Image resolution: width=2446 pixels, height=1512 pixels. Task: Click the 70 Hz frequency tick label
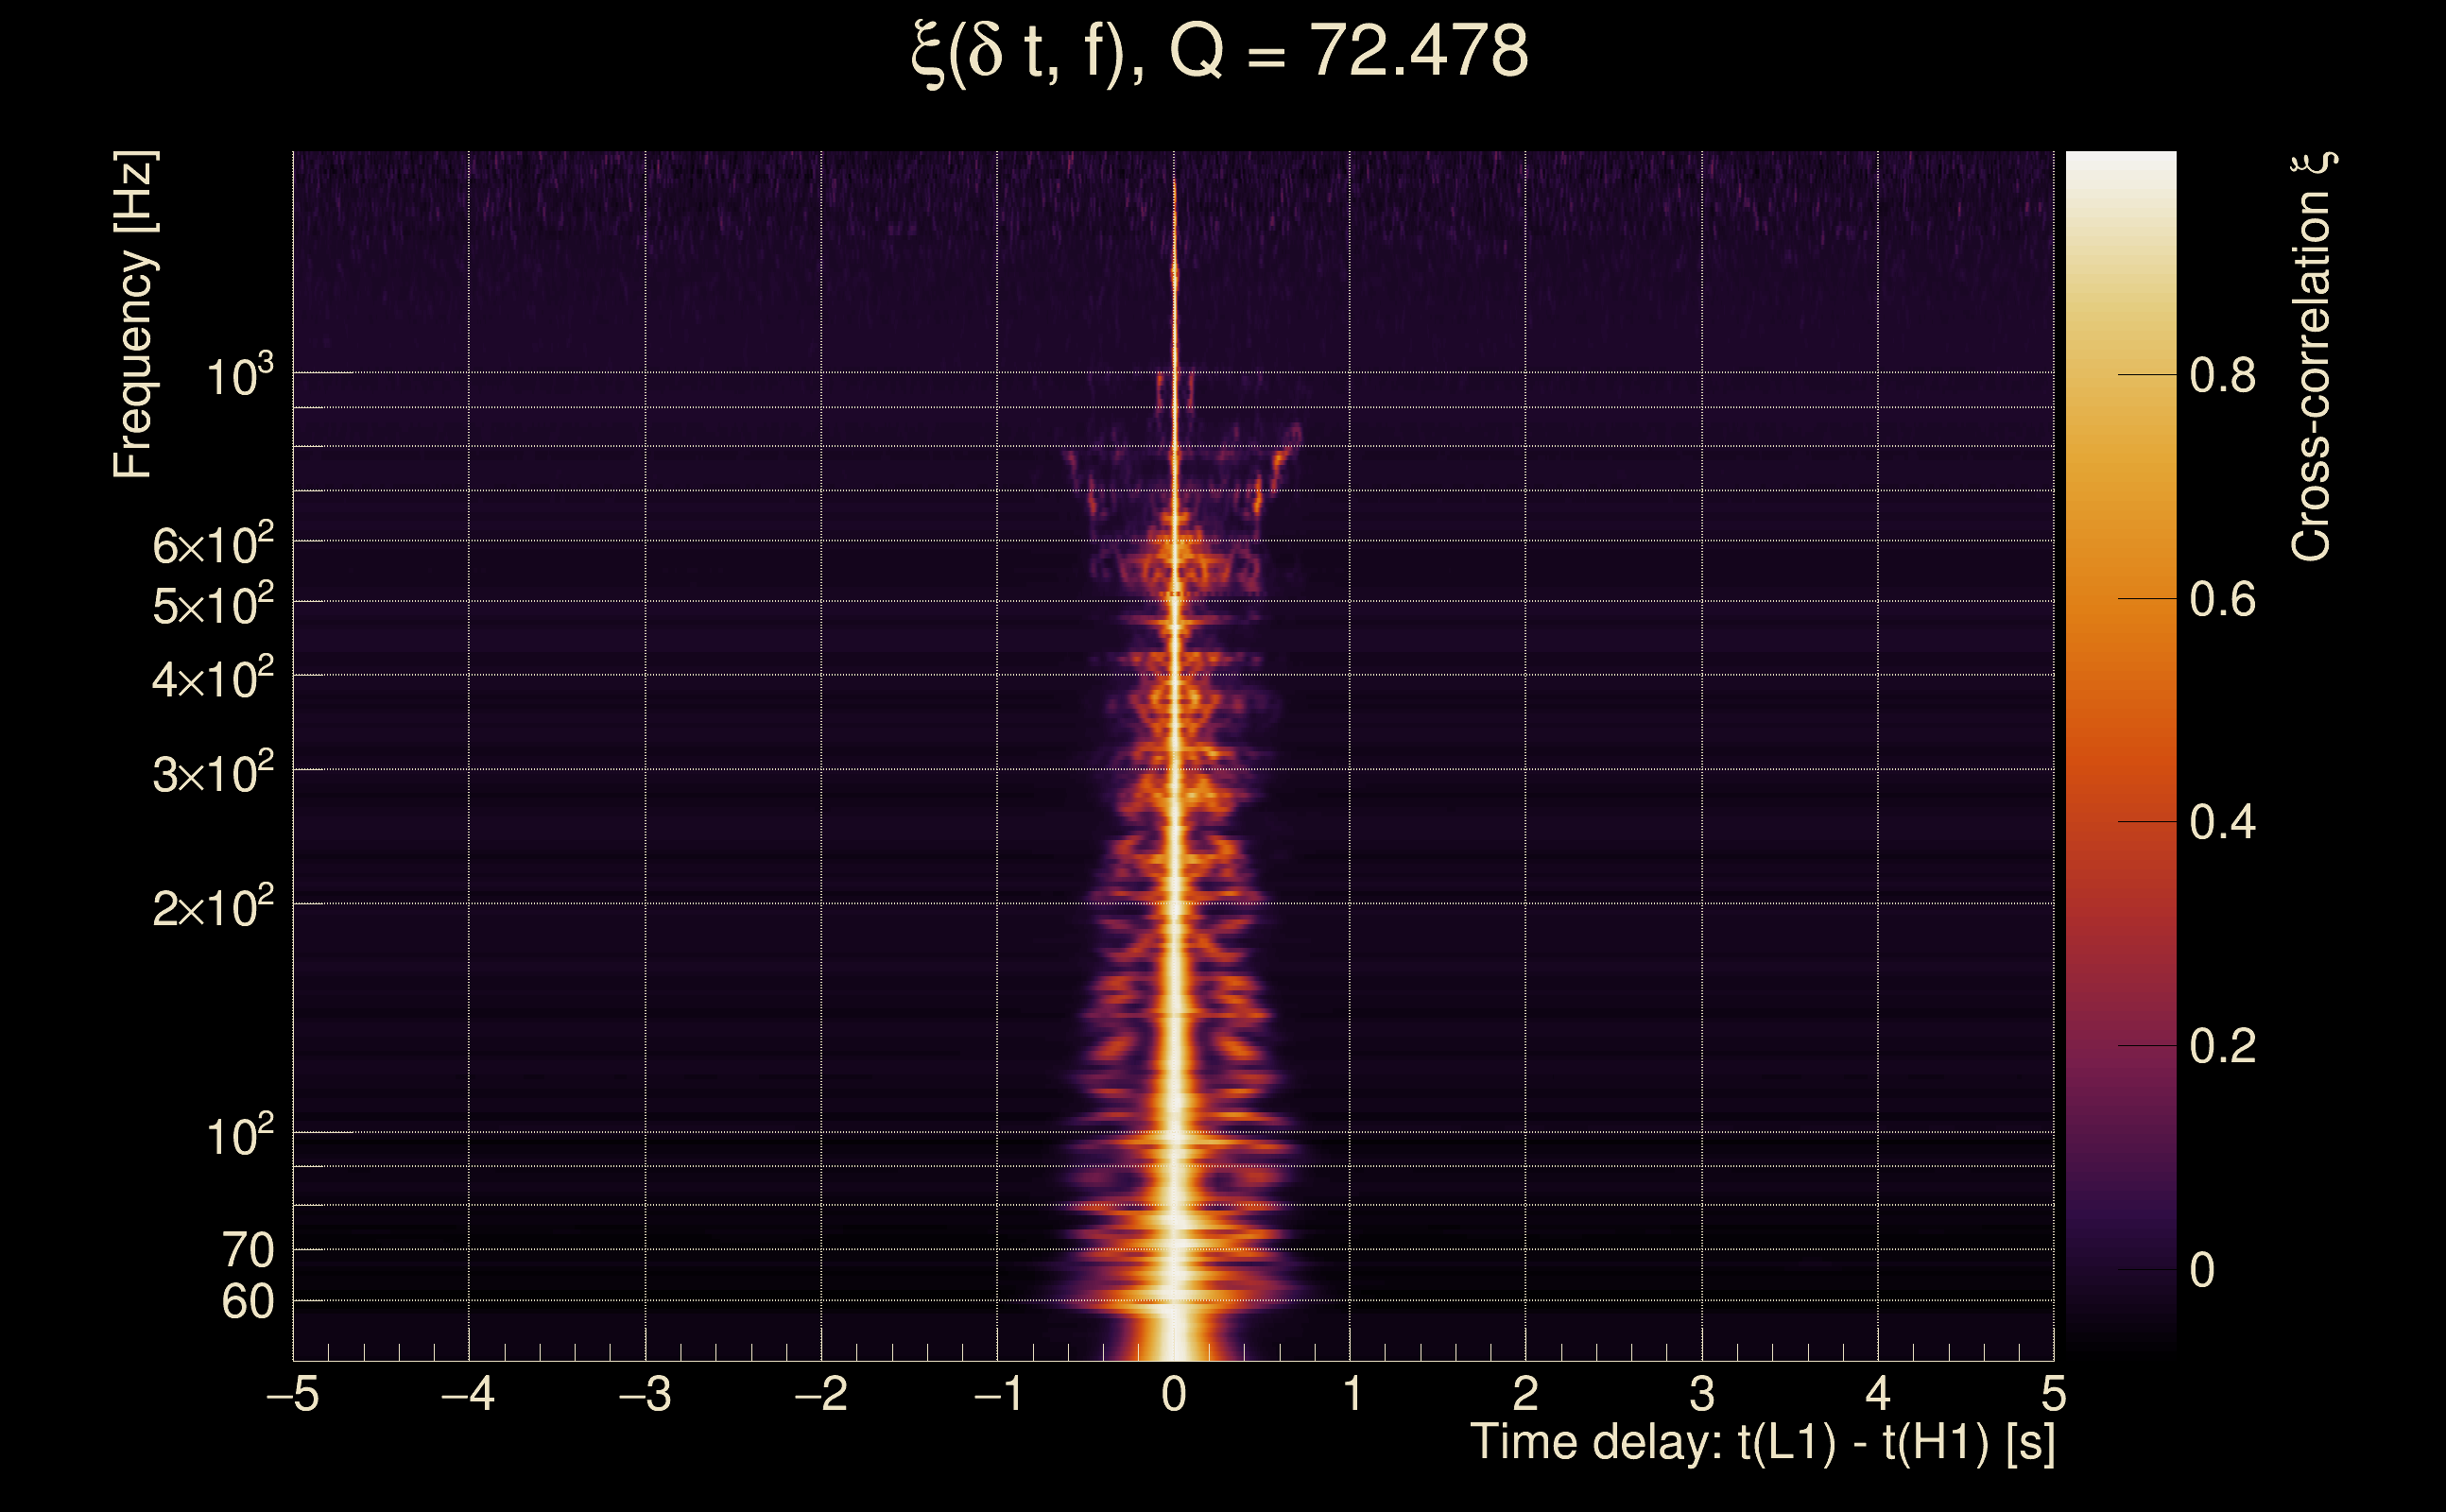tap(247, 1251)
